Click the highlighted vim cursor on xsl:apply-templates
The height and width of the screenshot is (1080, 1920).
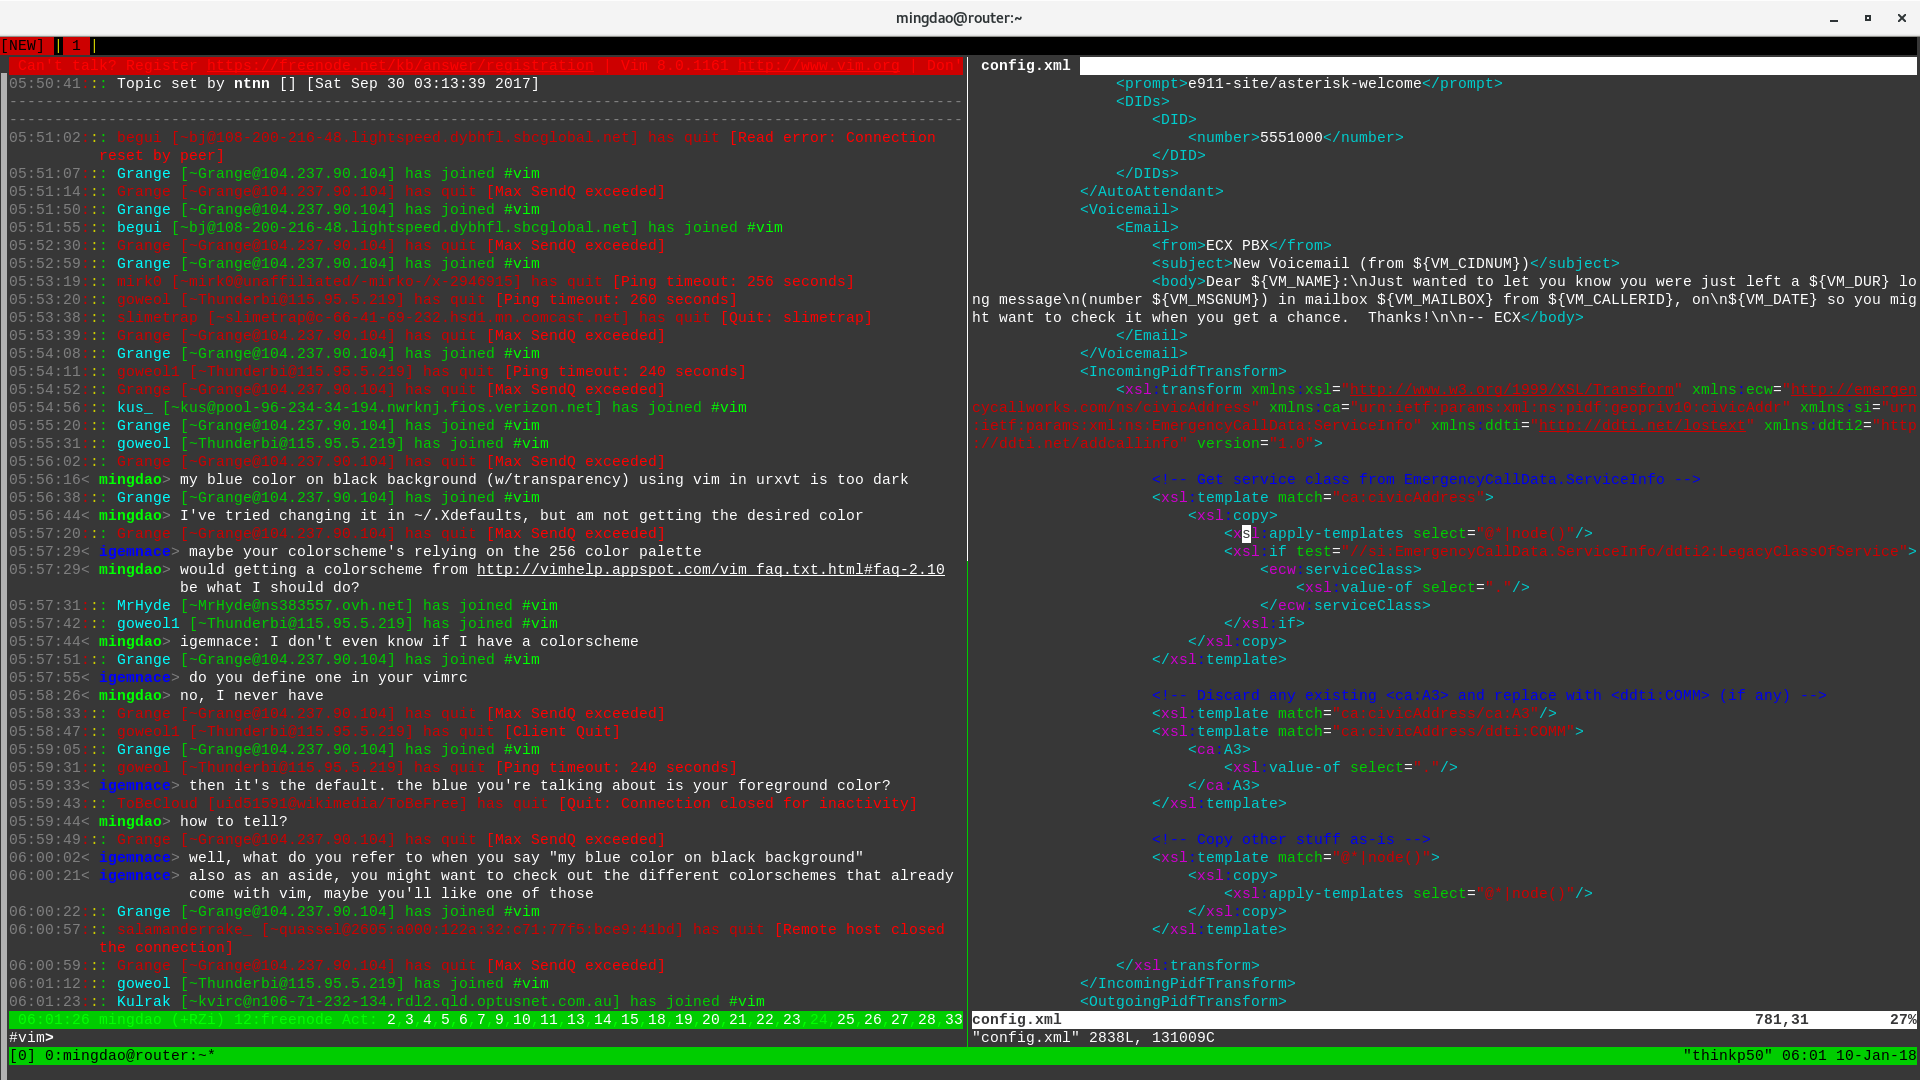(1246, 534)
